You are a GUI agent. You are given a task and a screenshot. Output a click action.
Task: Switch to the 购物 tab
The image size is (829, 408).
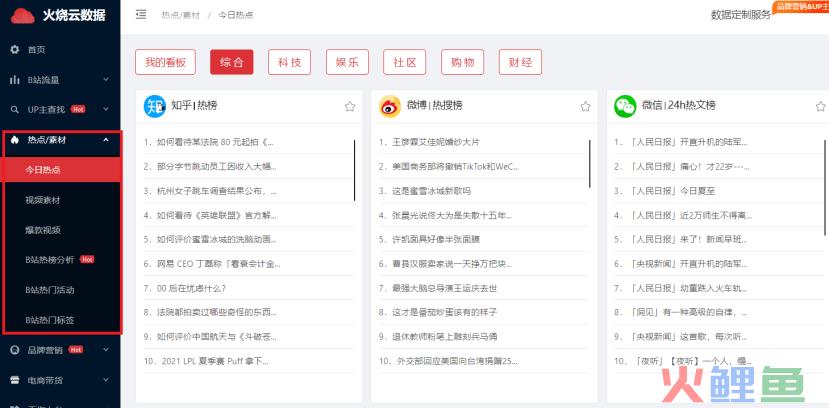click(x=463, y=62)
